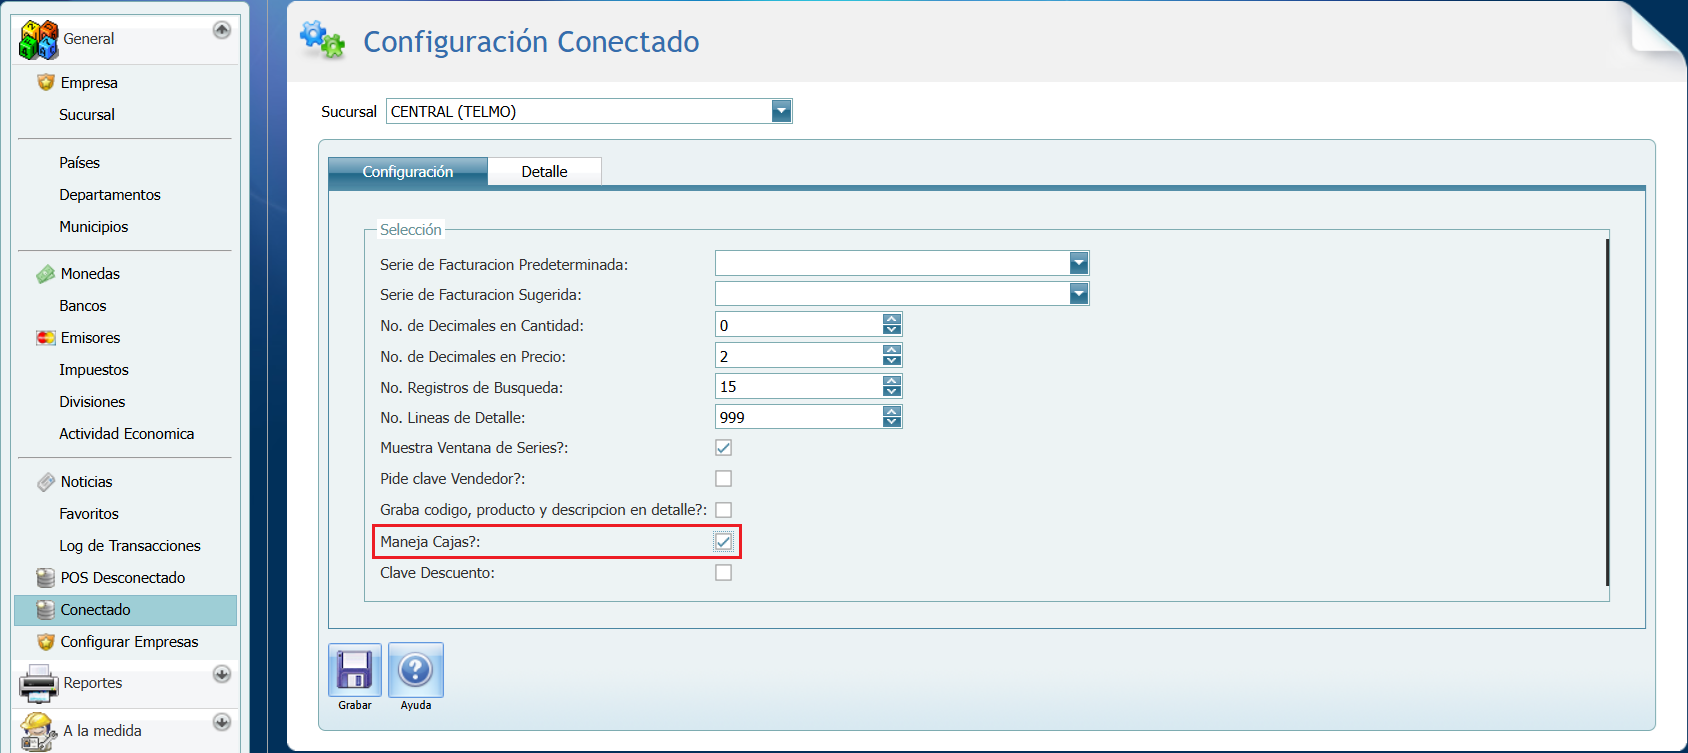
Task: Uncheck the Maneja Cajas checkbox
Action: point(723,542)
